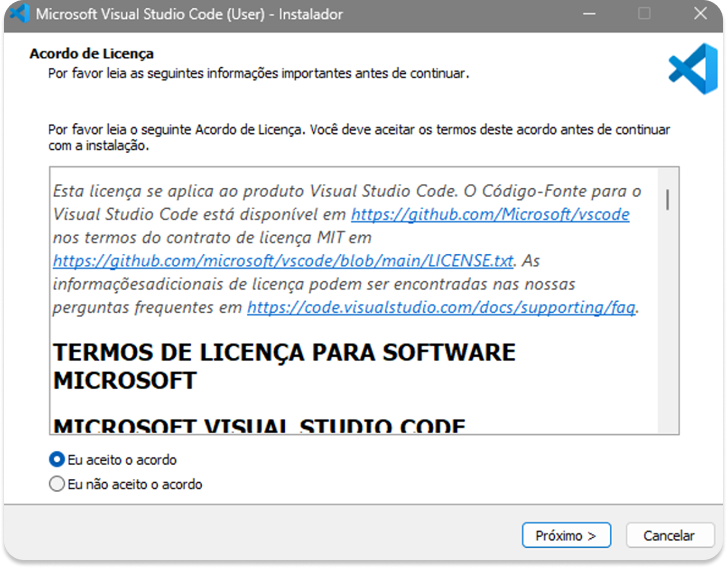Image resolution: width=727 pixels, height=568 pixels.
Task: Click the large VS Code logo
Action: coord(693,69)
